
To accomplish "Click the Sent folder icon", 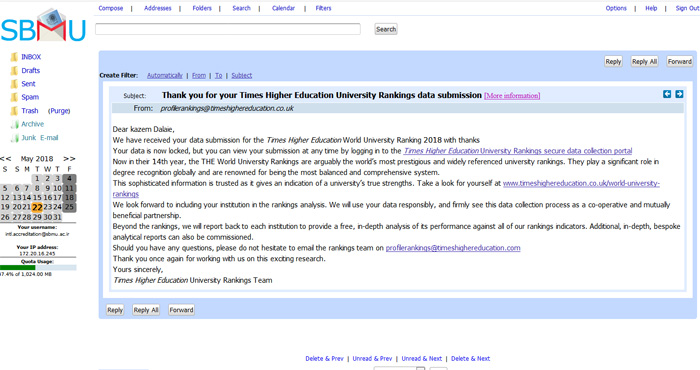I will (x=14, y=84).
